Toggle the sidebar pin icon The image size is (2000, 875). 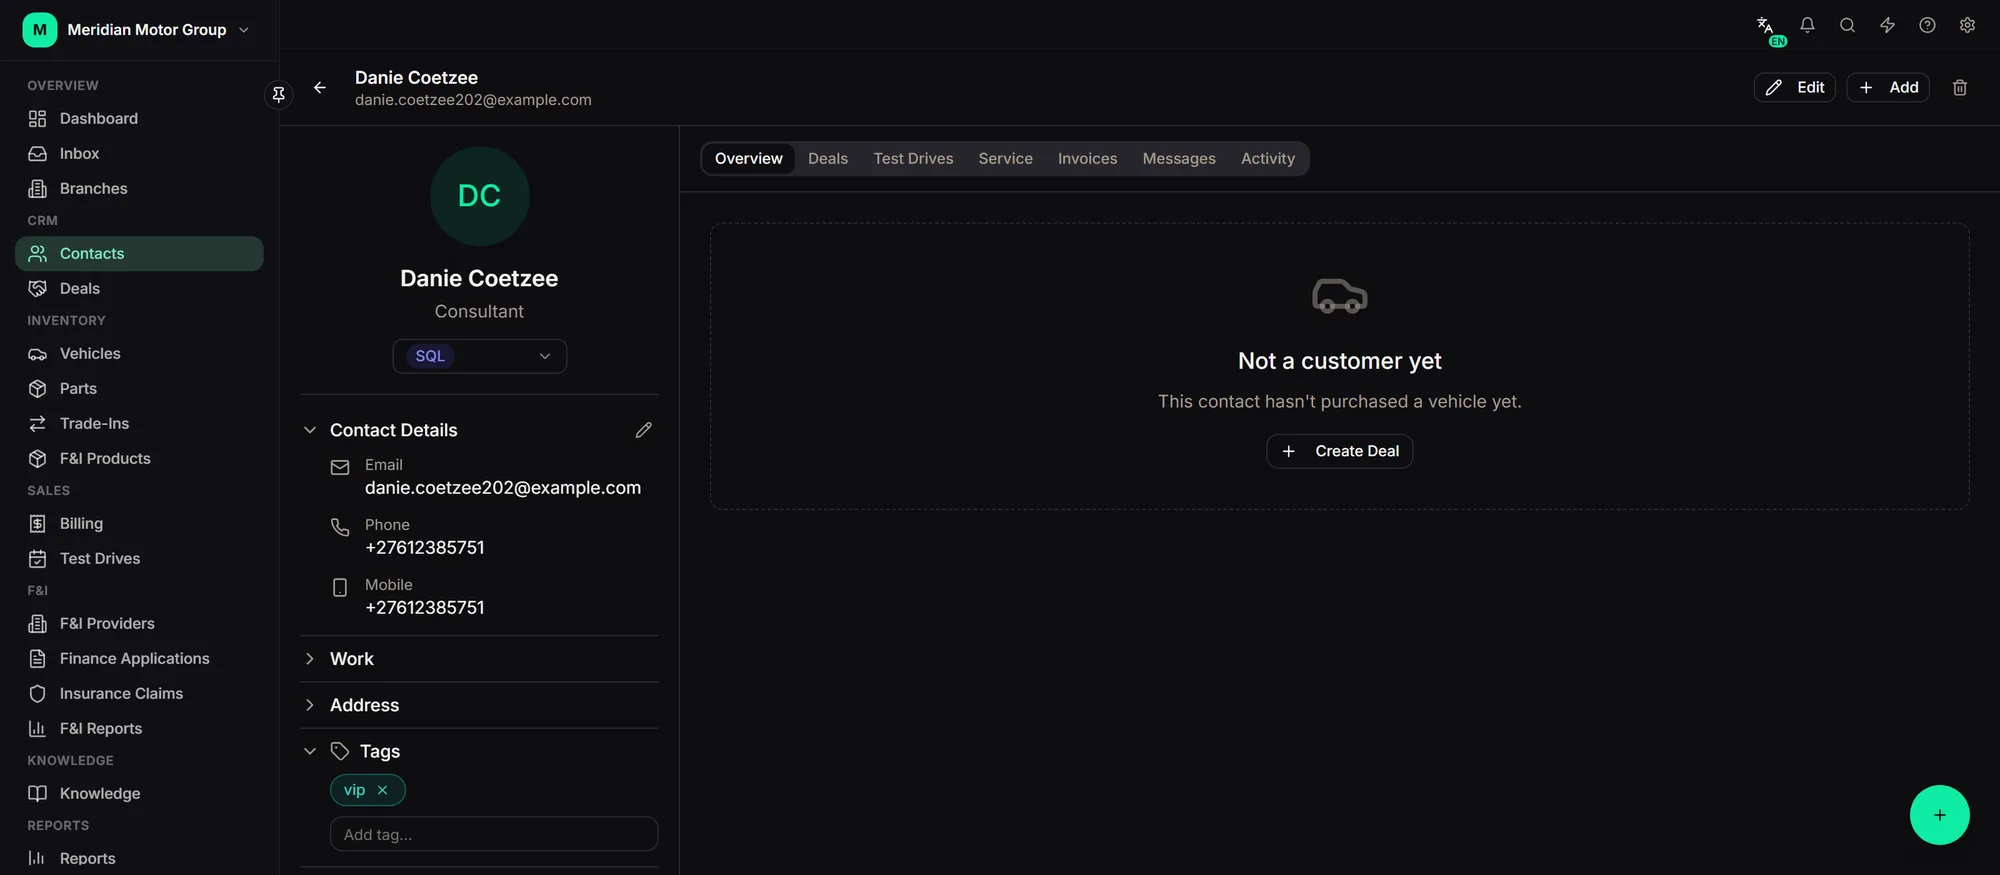coord(279,94)
